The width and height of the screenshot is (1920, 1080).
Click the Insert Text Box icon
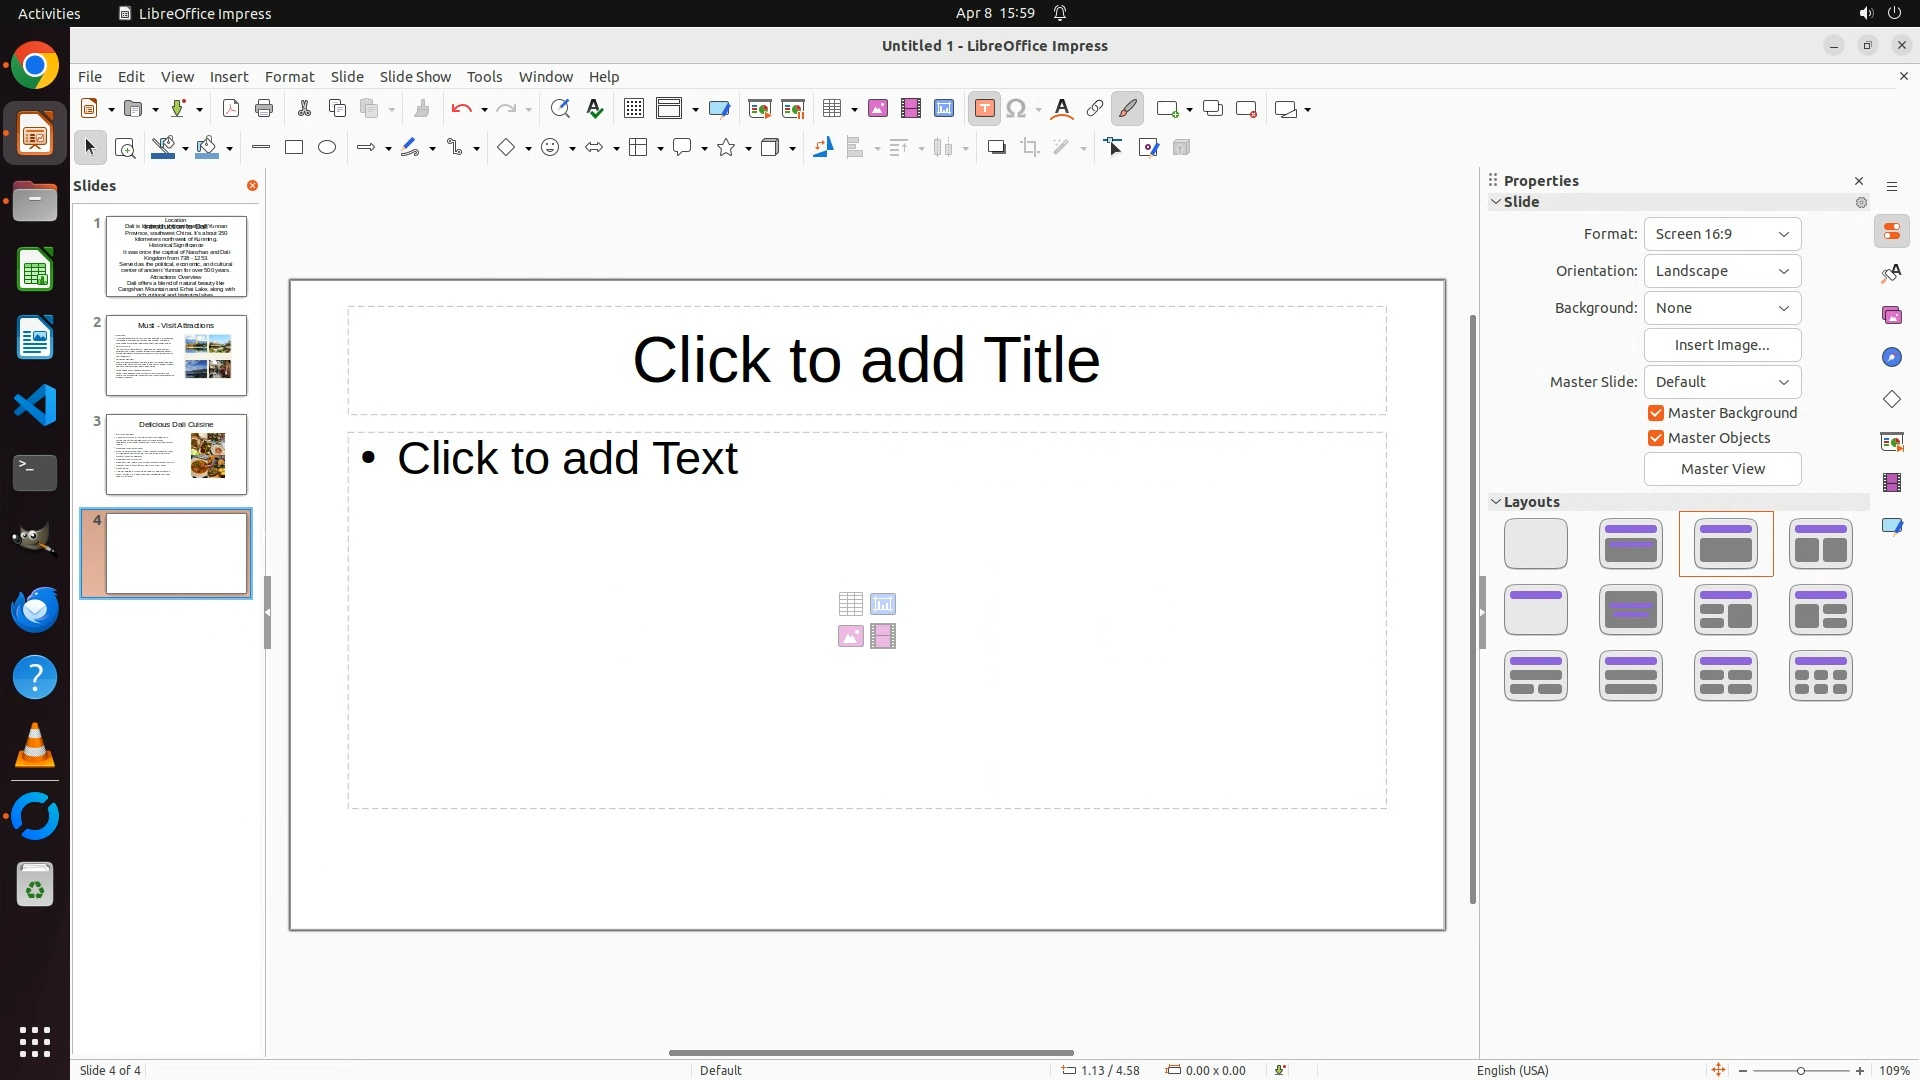click(x=984, y=109)
